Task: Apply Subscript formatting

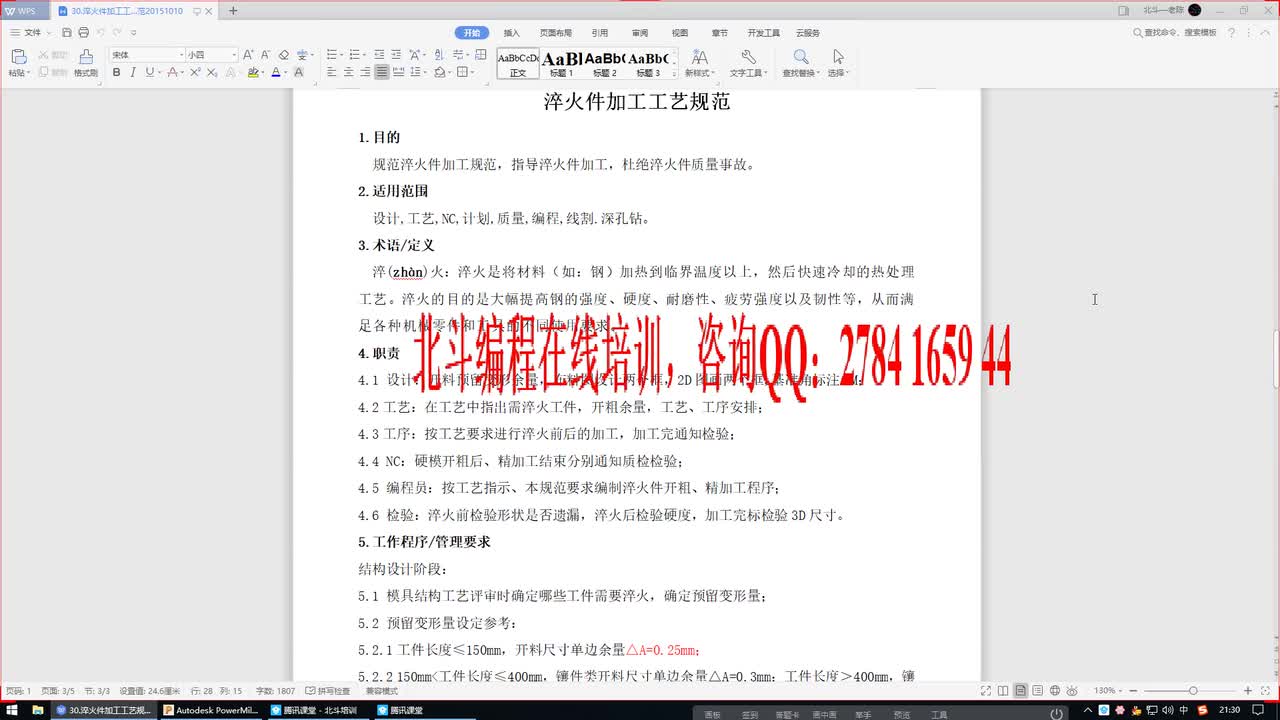Action: click(x=212, y=72)
